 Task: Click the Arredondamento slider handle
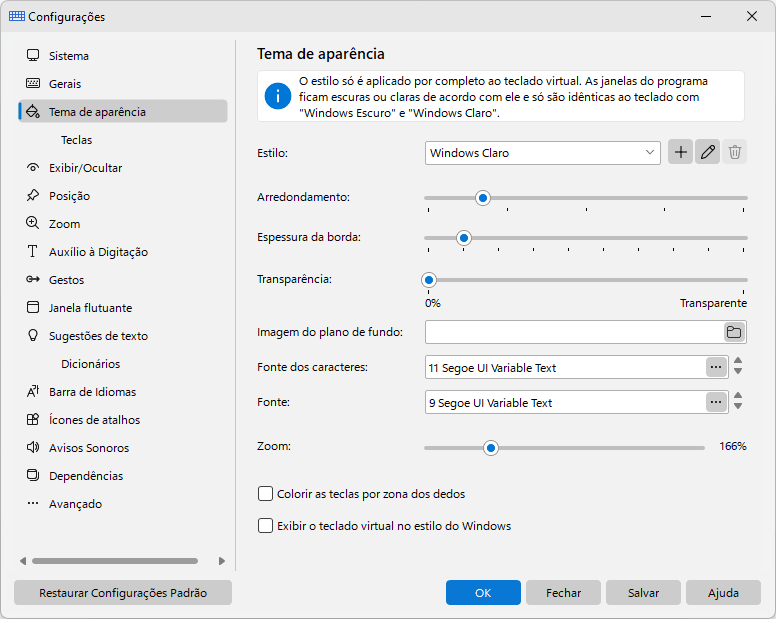pyautogui.click(x=483, y=198)
